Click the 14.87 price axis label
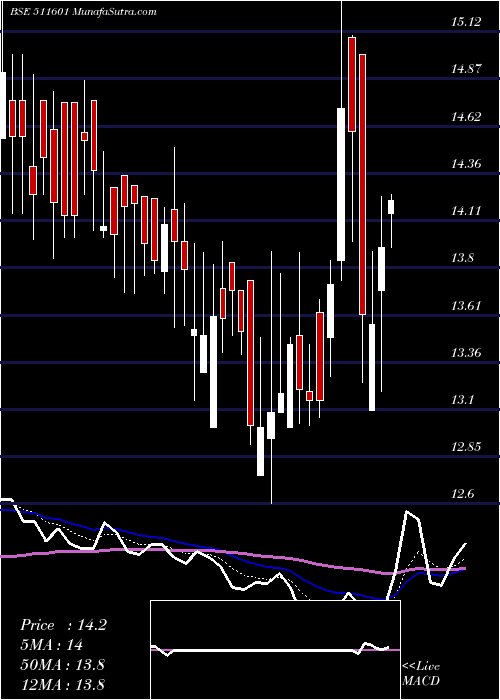Viewport: 500px width, 700px height. (466, 69)
